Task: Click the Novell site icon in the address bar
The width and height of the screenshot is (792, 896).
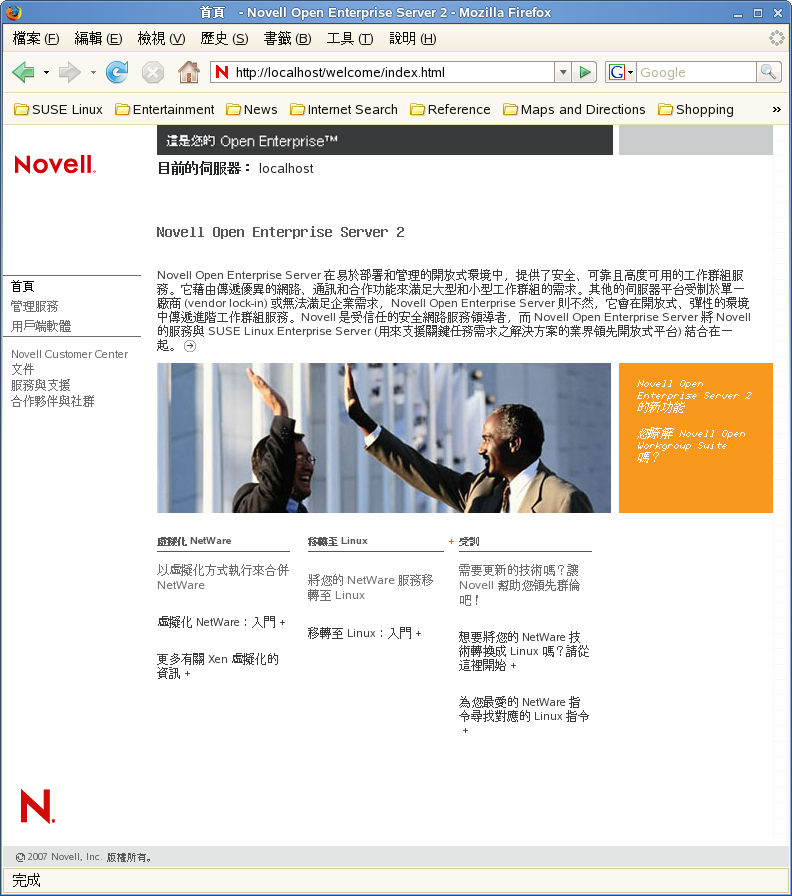Action: tap(222, 72)
